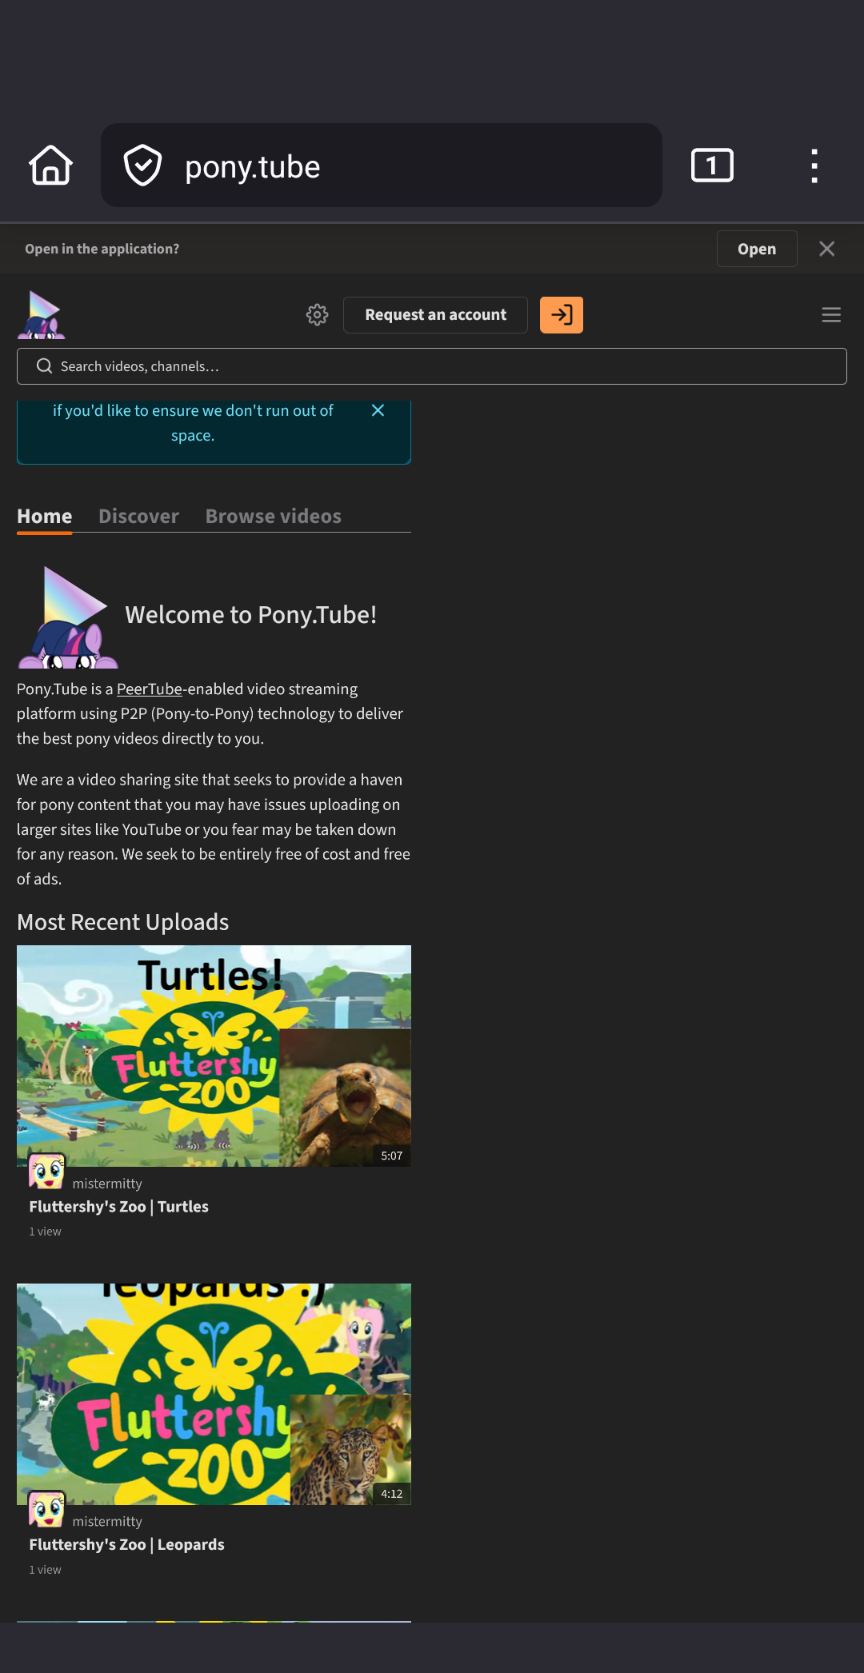Open mistermitty channel name under Turtles
The image size is (864, 1673).
coord(107,1184)
